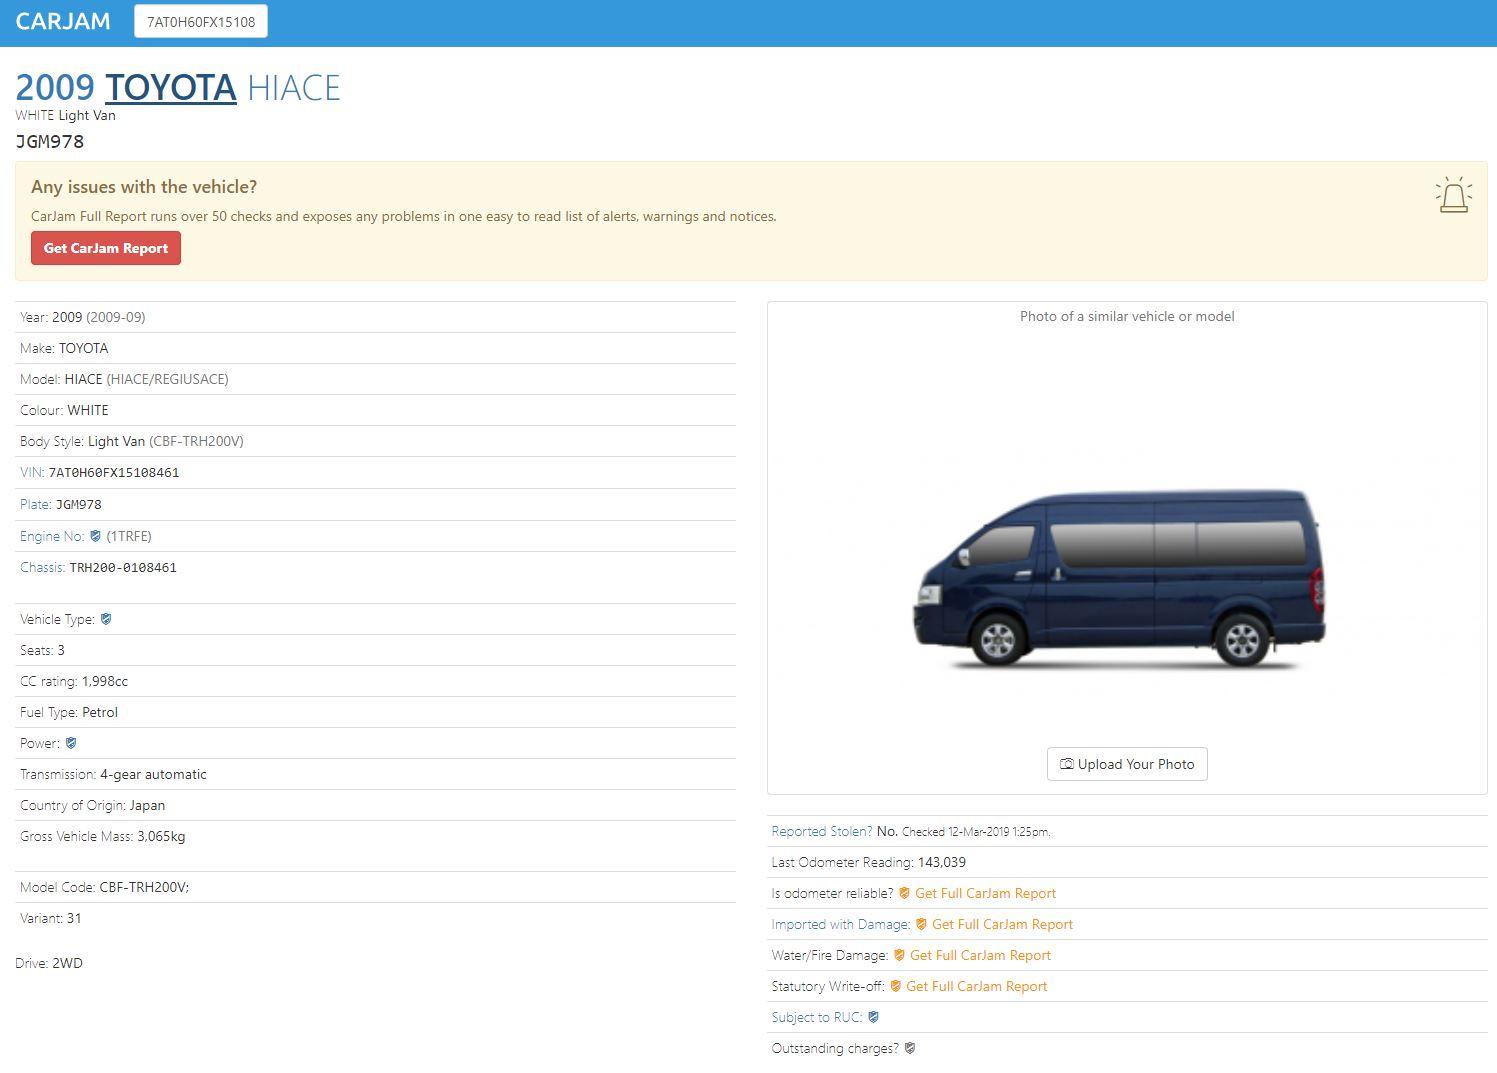
Task: Click the VIN search field in header
Action: click(201, 21)
